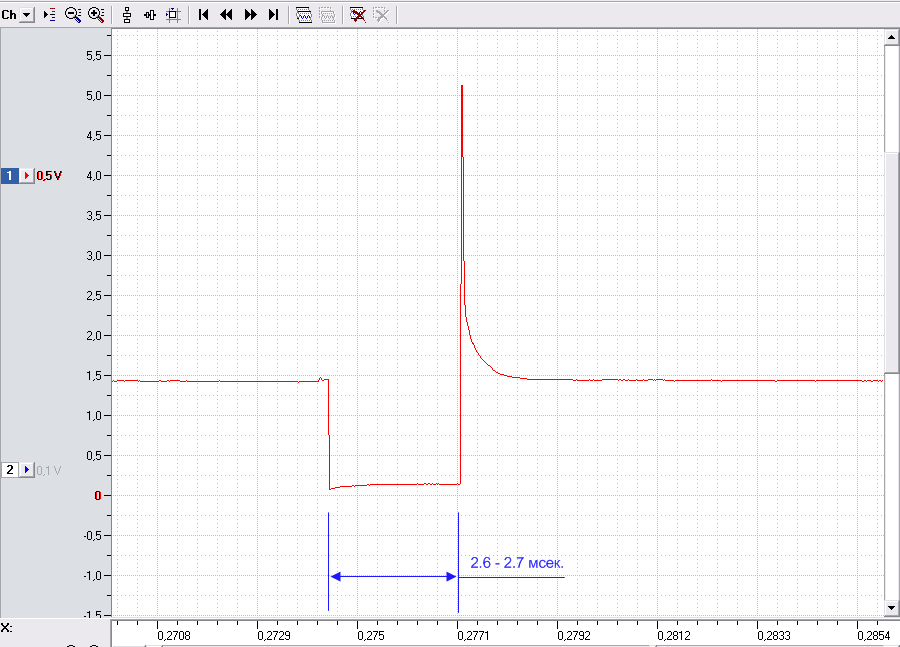Zoom in with the plus magnifier
The image size is (900, 647).
[x=96, y=15]
